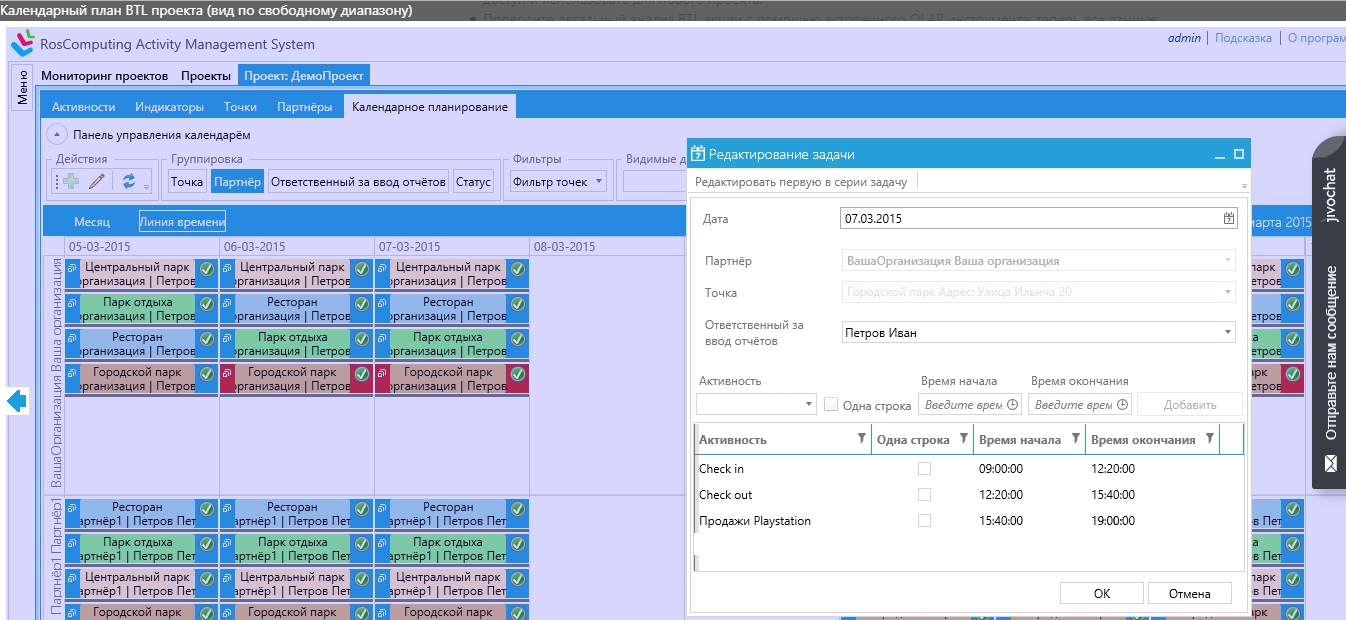Image resolution: width=1346 pixels, height=620 pixels.
Task: Select the pencil edit icon under Действия
Action: click(x=96, y=181)
